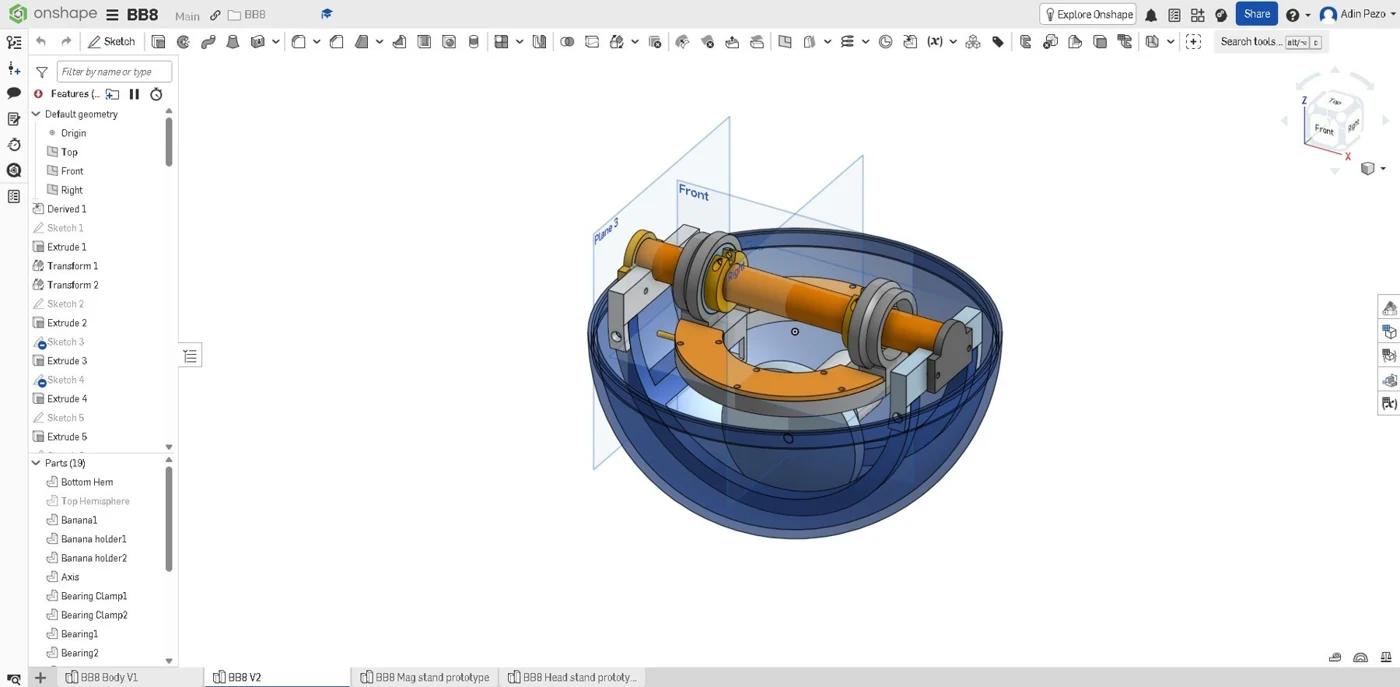
Task: Select the Boolean tool icon
Action: (x=567, y=42)
